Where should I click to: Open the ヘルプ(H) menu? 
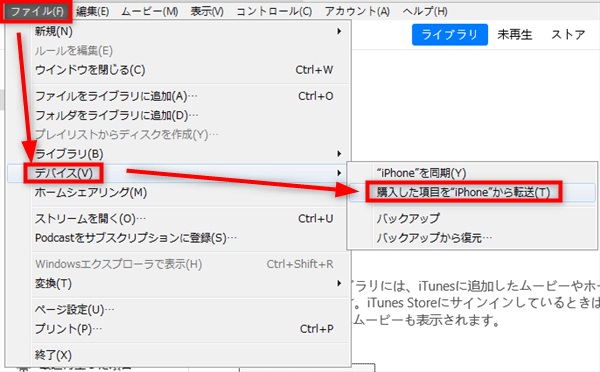(425, 11)
